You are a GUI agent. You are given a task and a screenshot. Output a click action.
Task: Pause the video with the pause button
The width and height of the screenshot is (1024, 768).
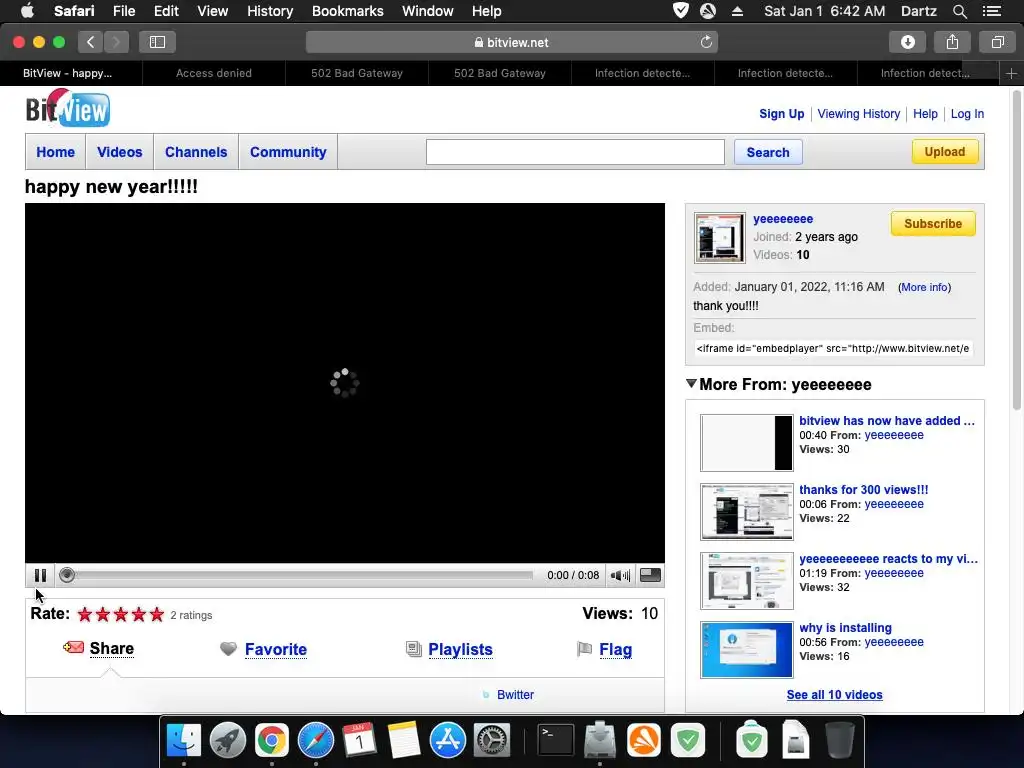(40, 575)
